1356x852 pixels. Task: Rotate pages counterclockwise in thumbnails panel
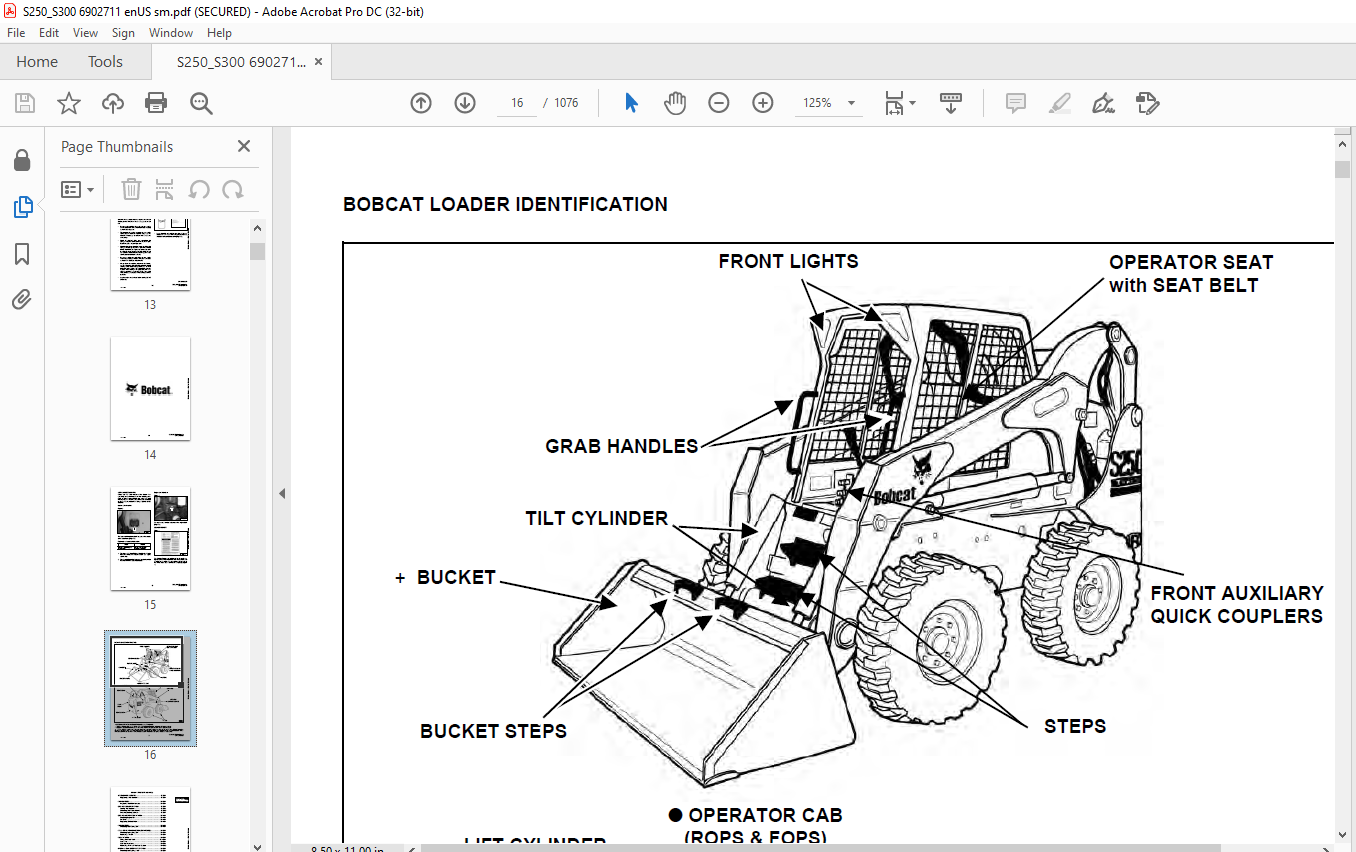pos(199,189)
